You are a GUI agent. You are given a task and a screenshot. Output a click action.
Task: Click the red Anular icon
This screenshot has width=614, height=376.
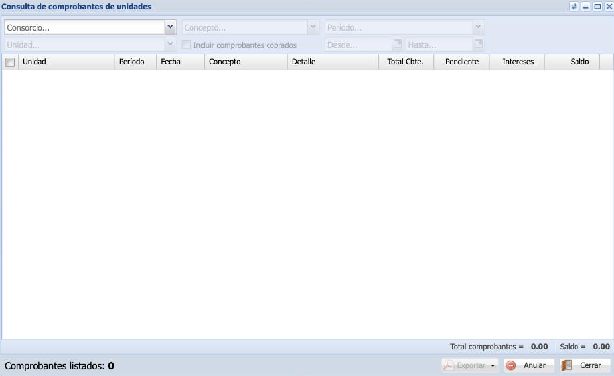pos(511,365)
